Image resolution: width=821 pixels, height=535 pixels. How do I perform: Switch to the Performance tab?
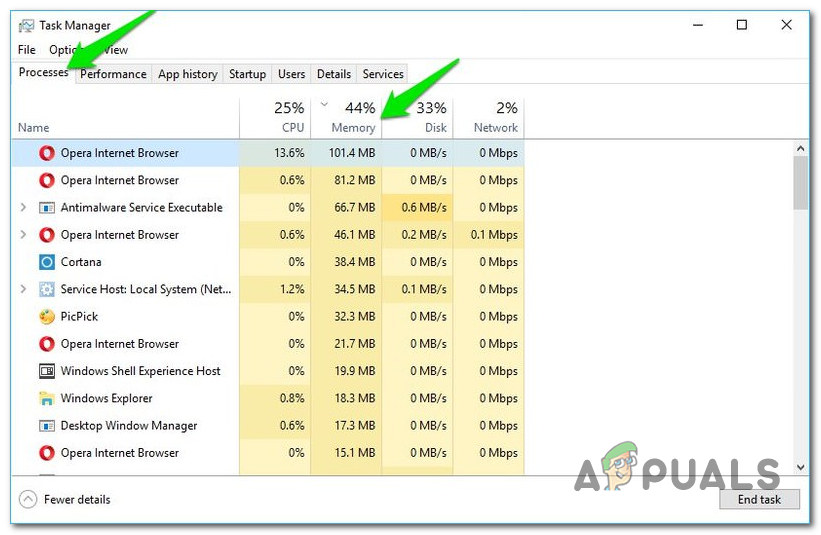pyautogui.click(x=113, y=74)
